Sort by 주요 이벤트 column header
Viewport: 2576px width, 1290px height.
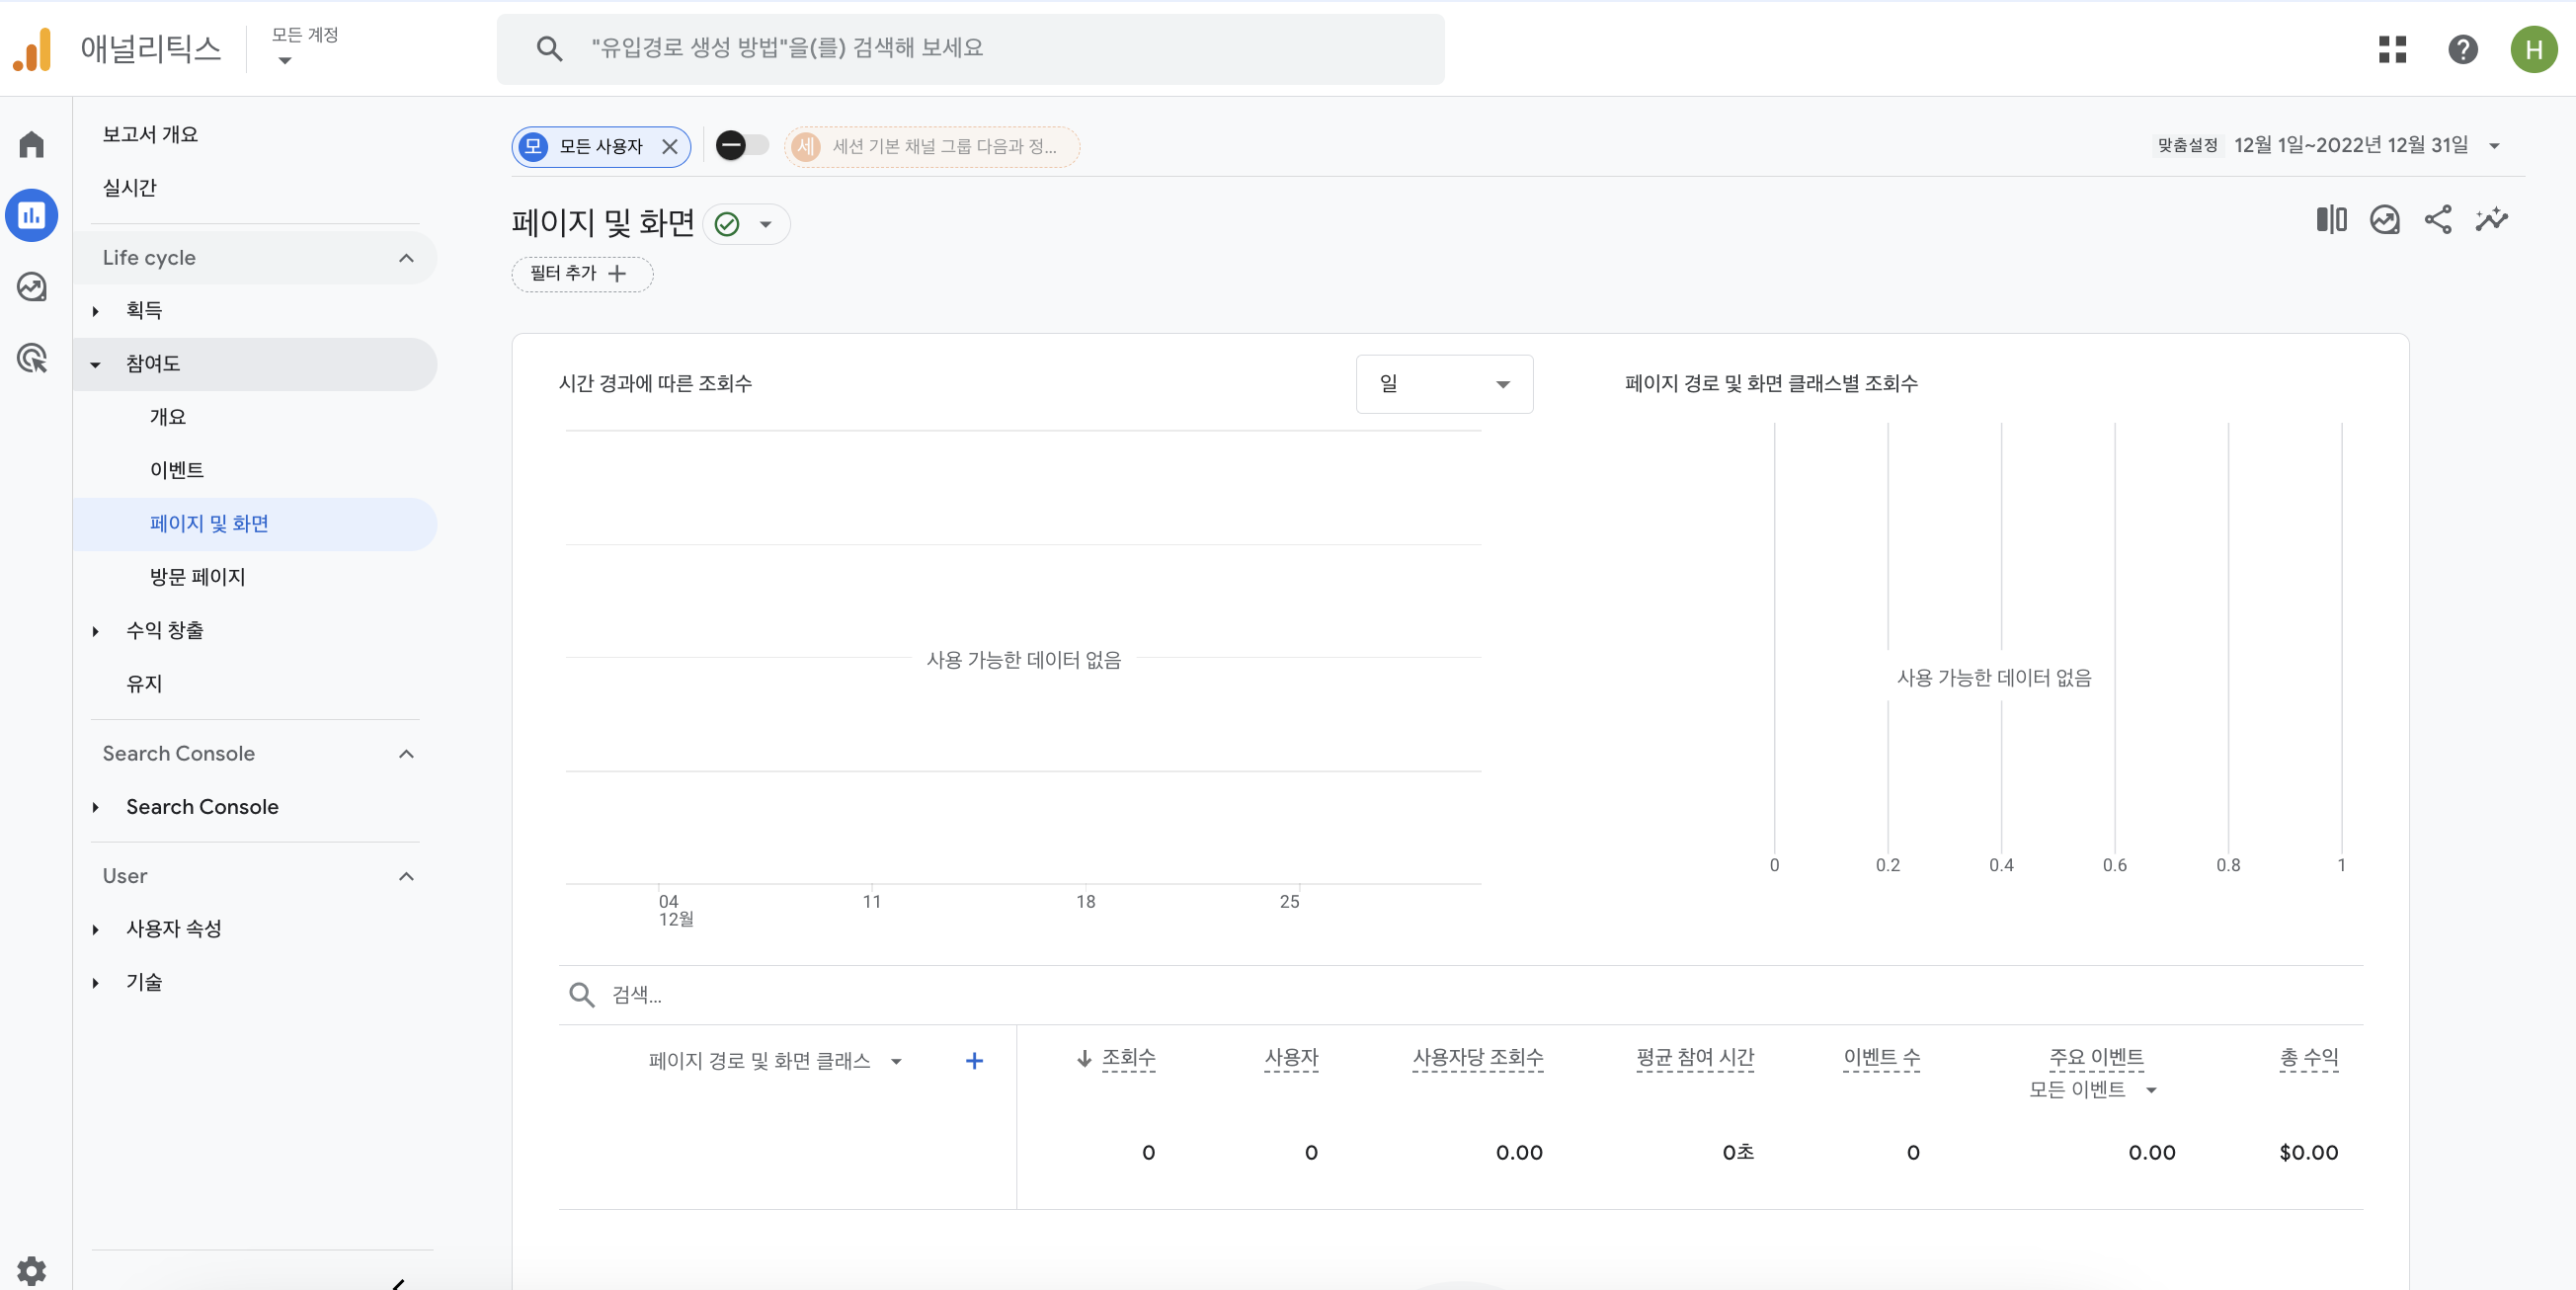[2095, 1058]
